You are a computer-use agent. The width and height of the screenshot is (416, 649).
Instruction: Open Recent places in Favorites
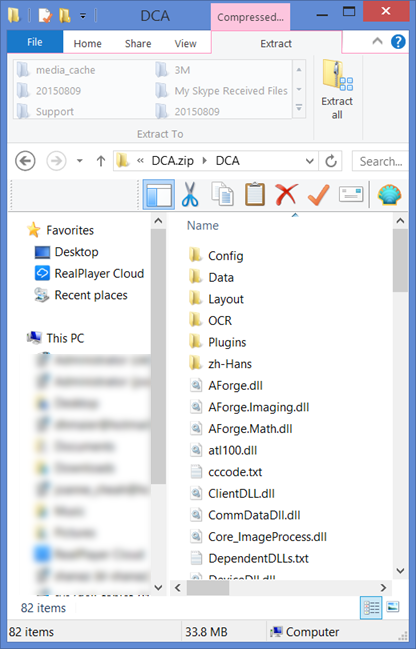81,295
